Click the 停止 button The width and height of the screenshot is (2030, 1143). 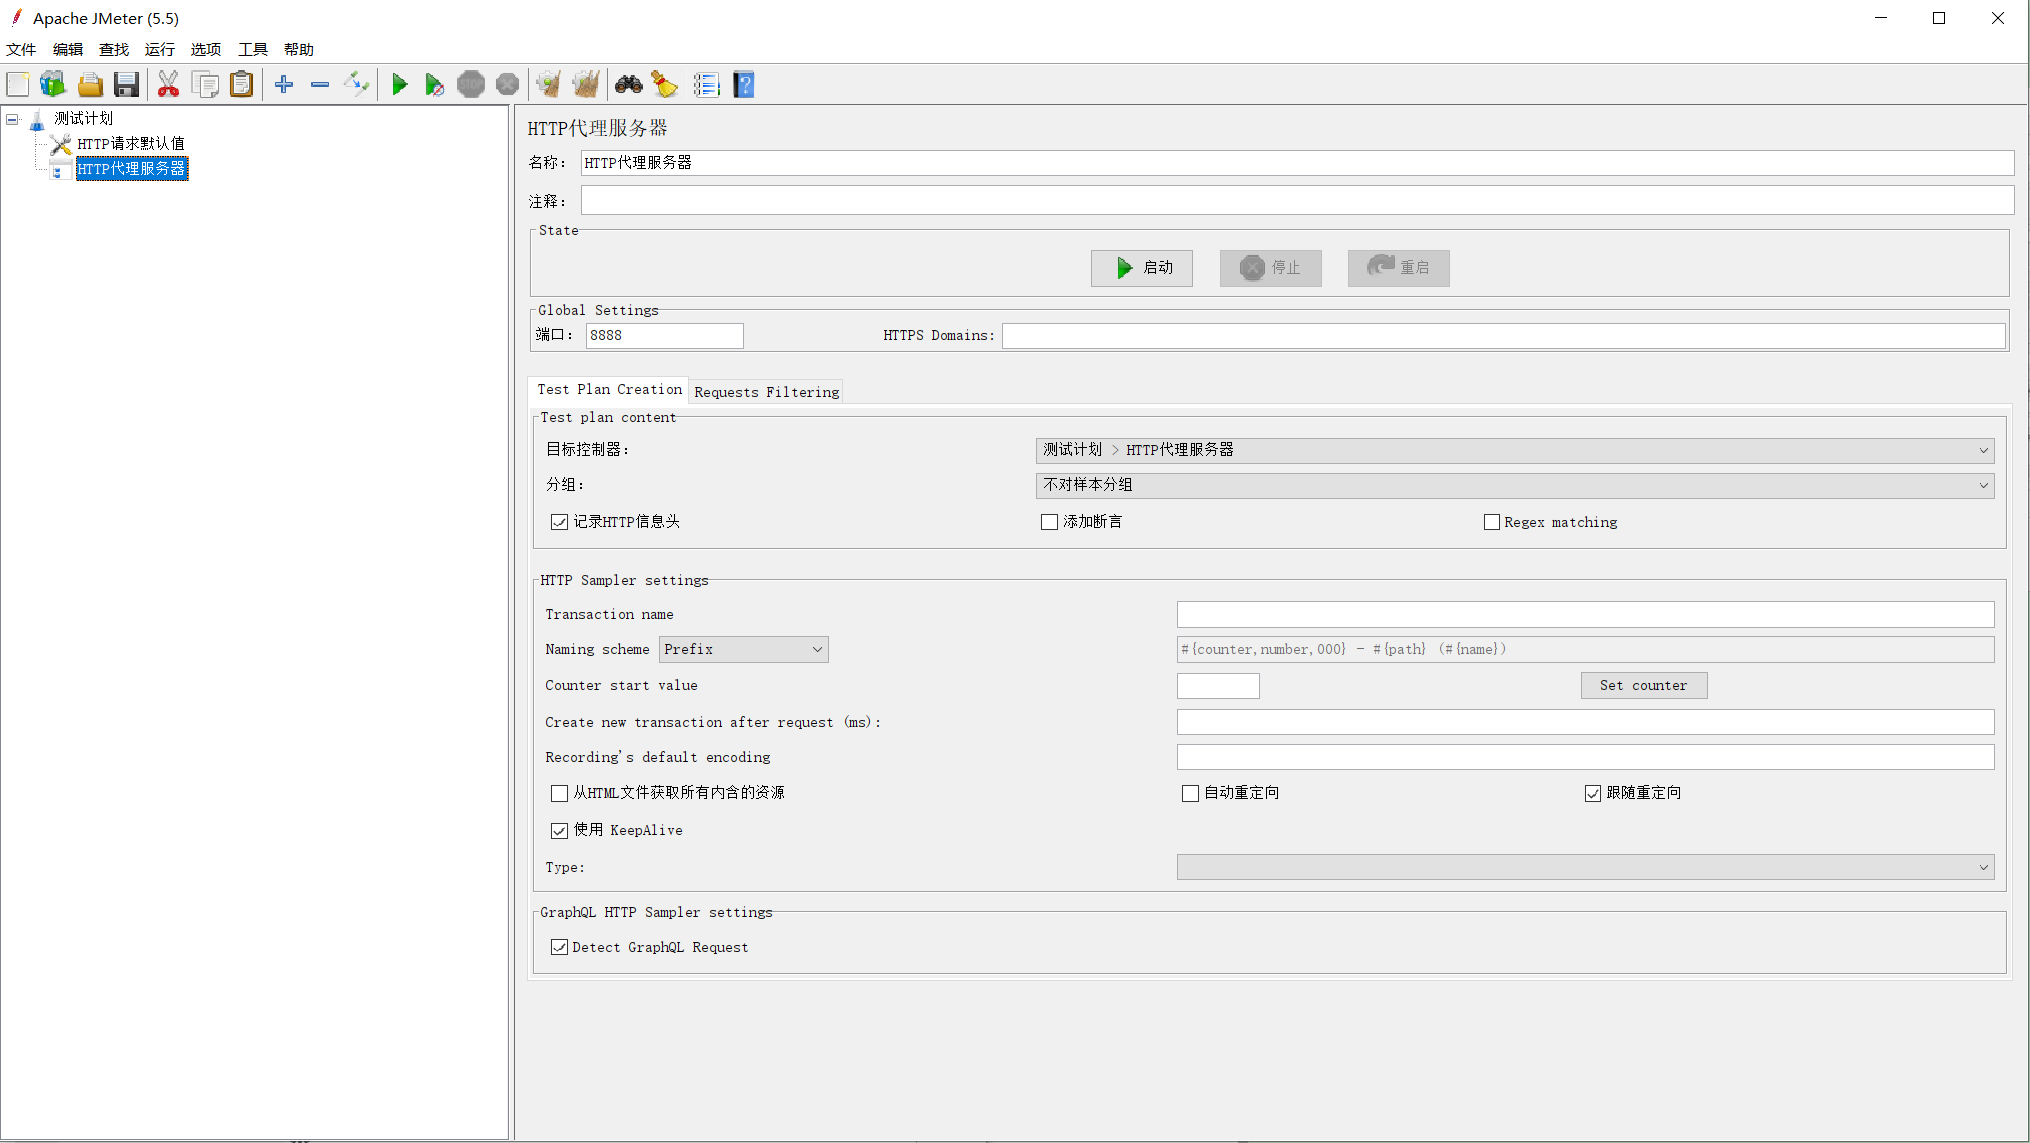point(1270,268)
